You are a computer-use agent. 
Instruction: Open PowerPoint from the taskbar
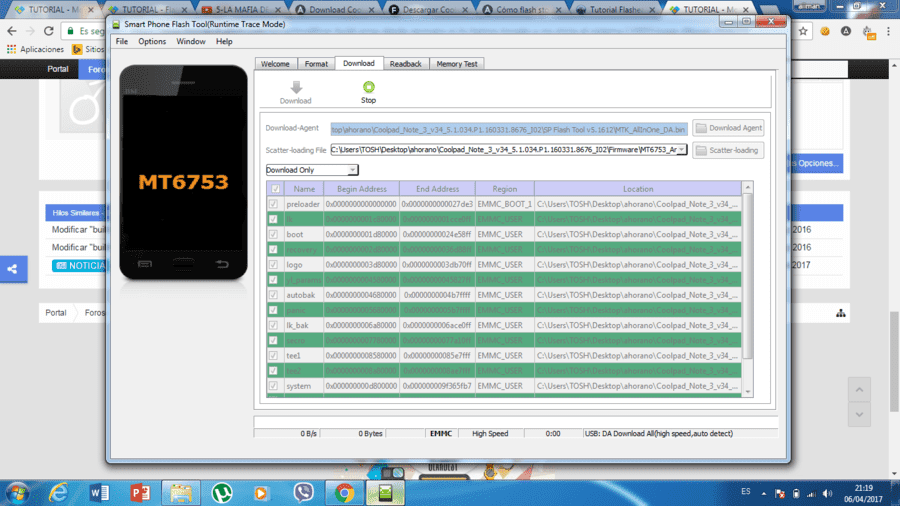click(140, 493)
